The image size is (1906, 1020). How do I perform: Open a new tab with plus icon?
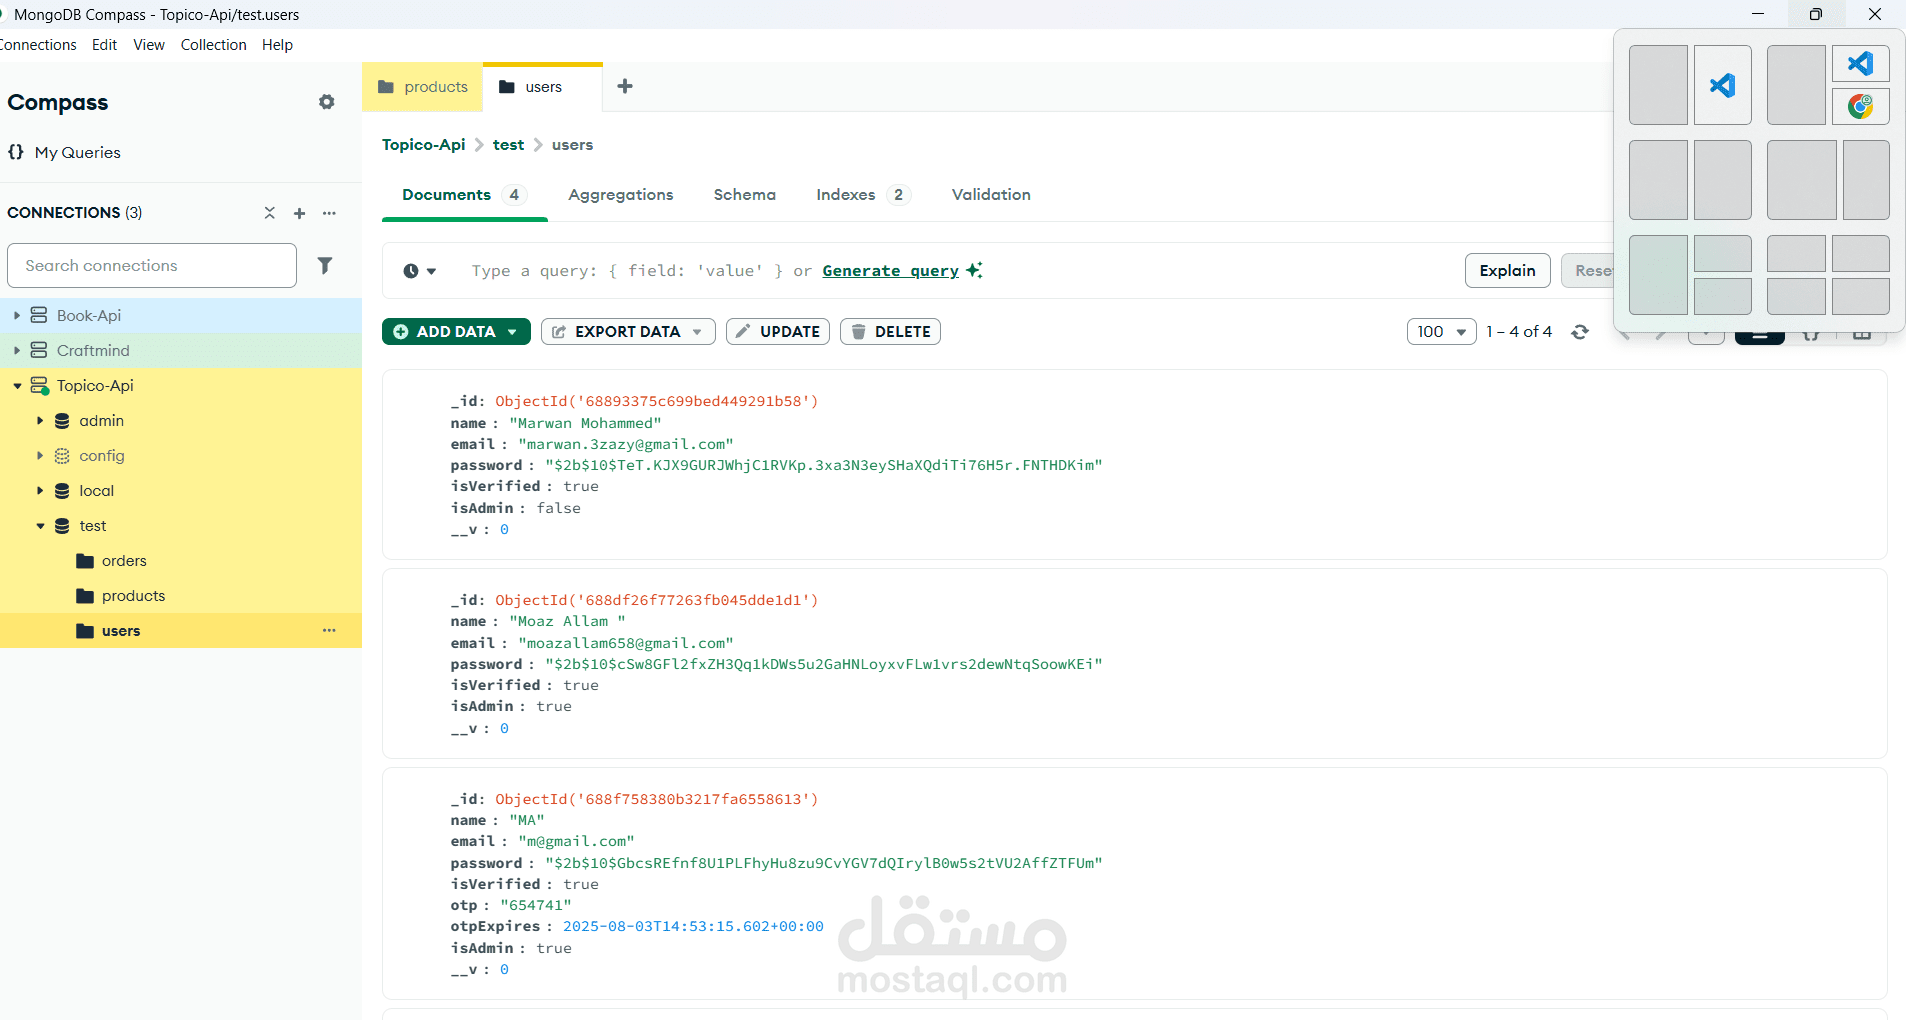[x=625, y=86]
